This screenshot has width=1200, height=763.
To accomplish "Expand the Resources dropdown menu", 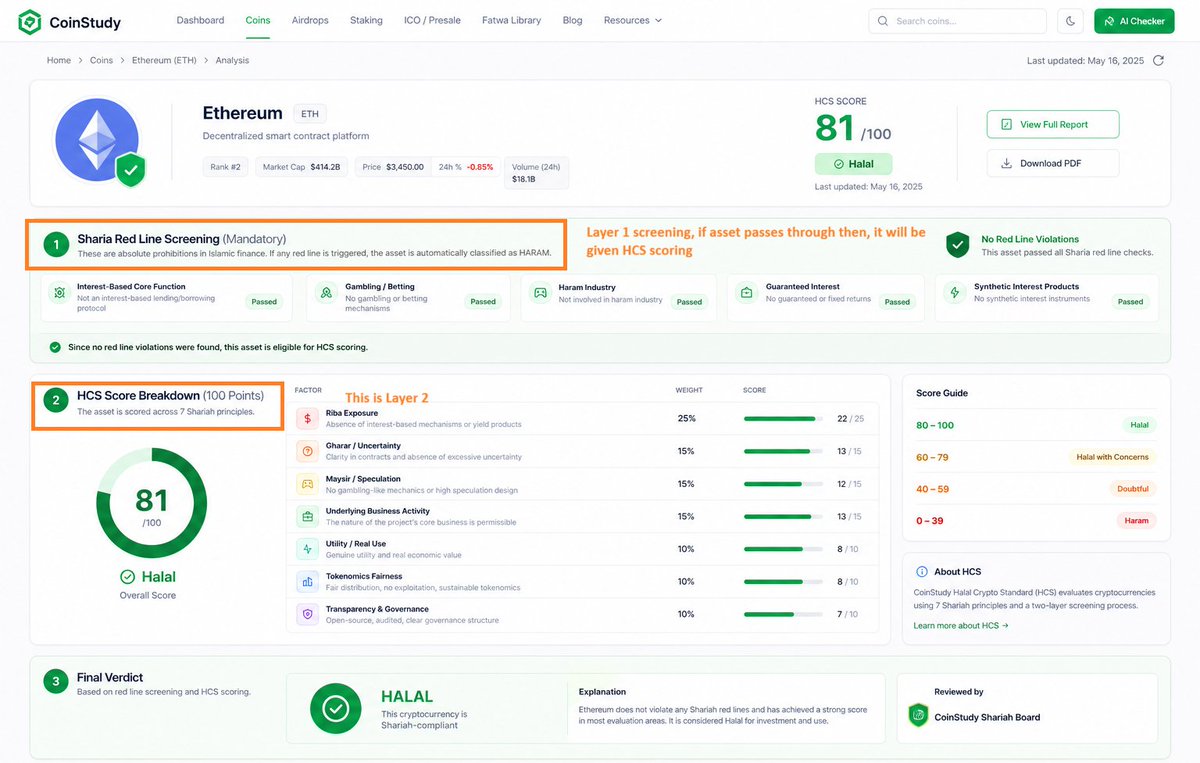I will pyautogui.click(x=632, y=20).
